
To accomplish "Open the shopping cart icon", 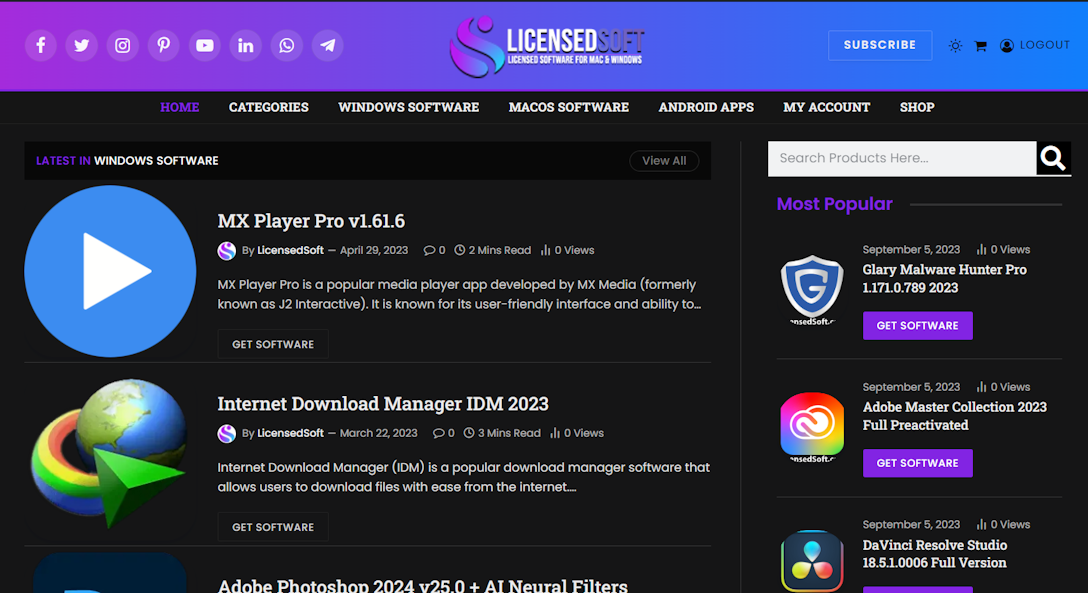I will pyautogui.click(x=981, y=46).
